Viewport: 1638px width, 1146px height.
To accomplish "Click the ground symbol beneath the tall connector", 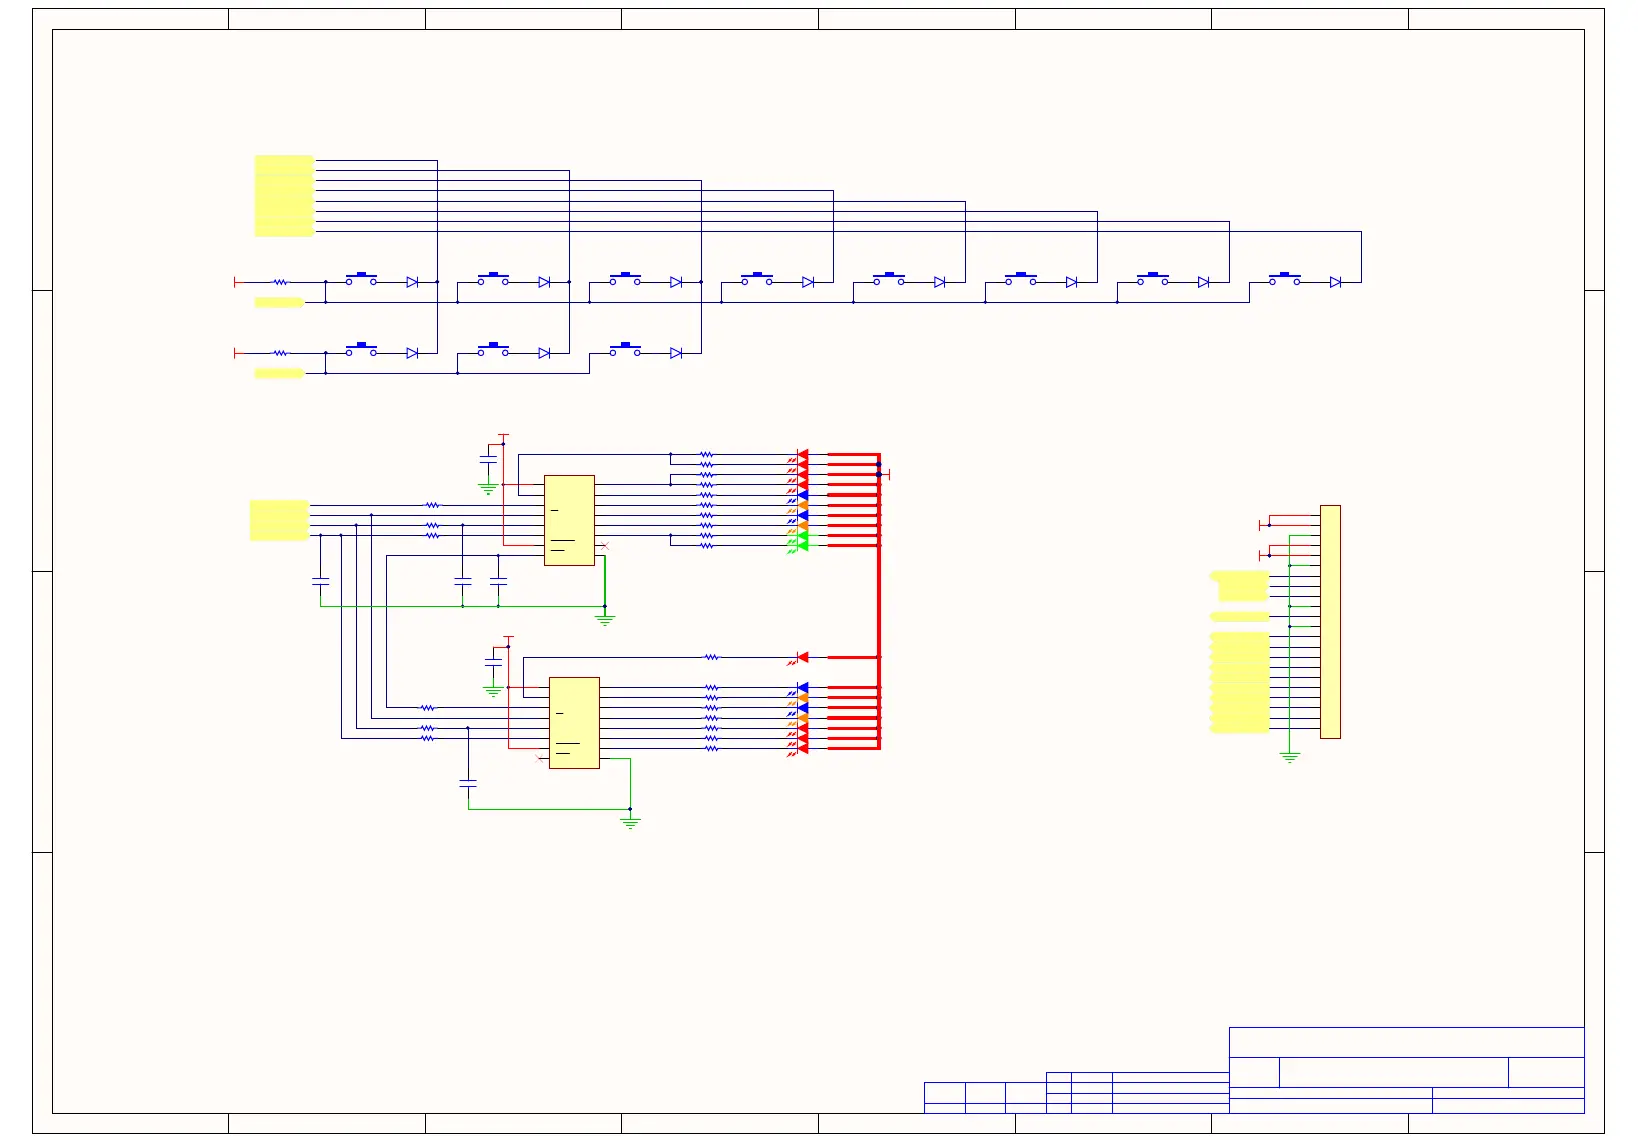I will click(x=1290, y=757).
